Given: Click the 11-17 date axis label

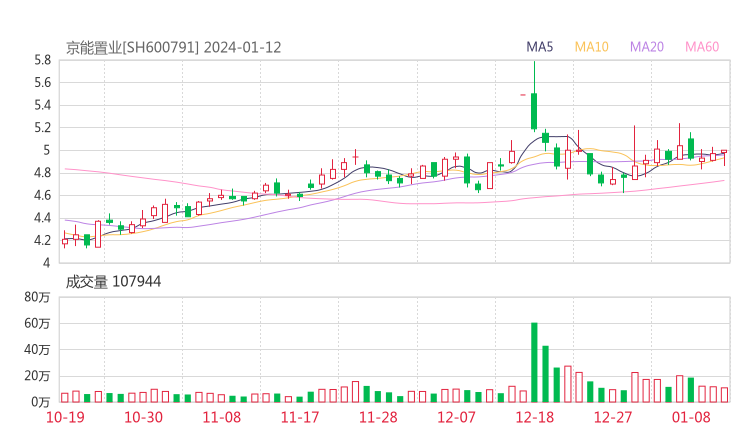Looking at the screenshot, I should click(300, 417).
